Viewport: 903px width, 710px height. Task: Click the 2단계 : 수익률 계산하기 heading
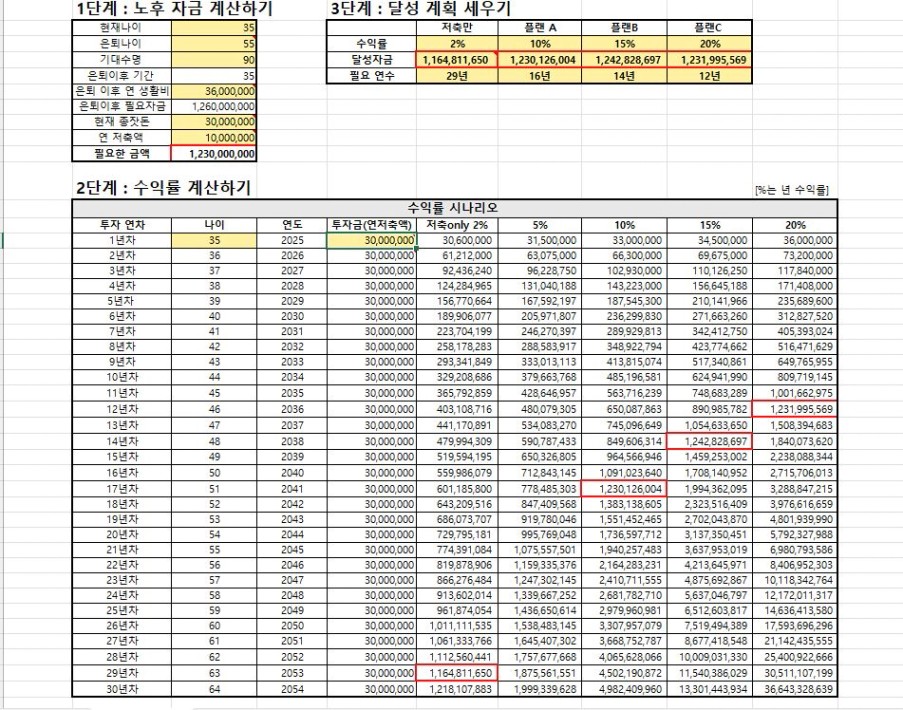coord(164,187)
